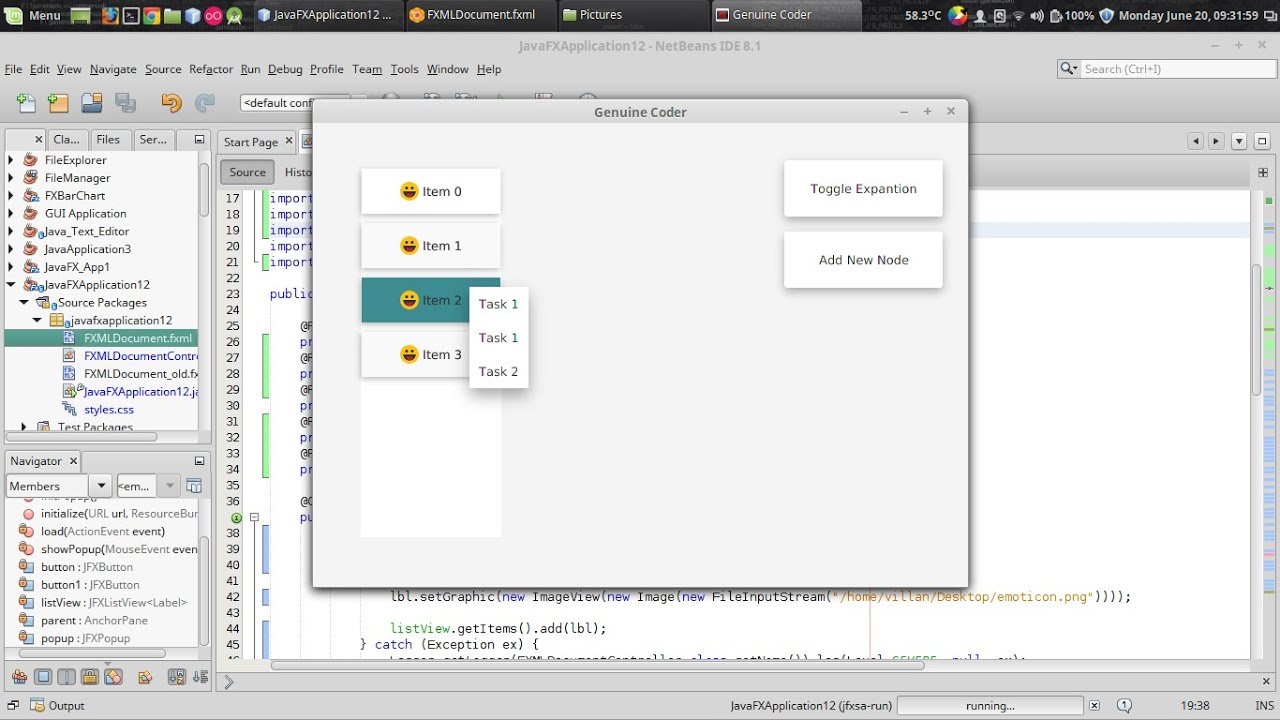1280x720 pixels.
Task: Select styles.css in project tree
Action: pyautogui.click(x=108, y=410)
